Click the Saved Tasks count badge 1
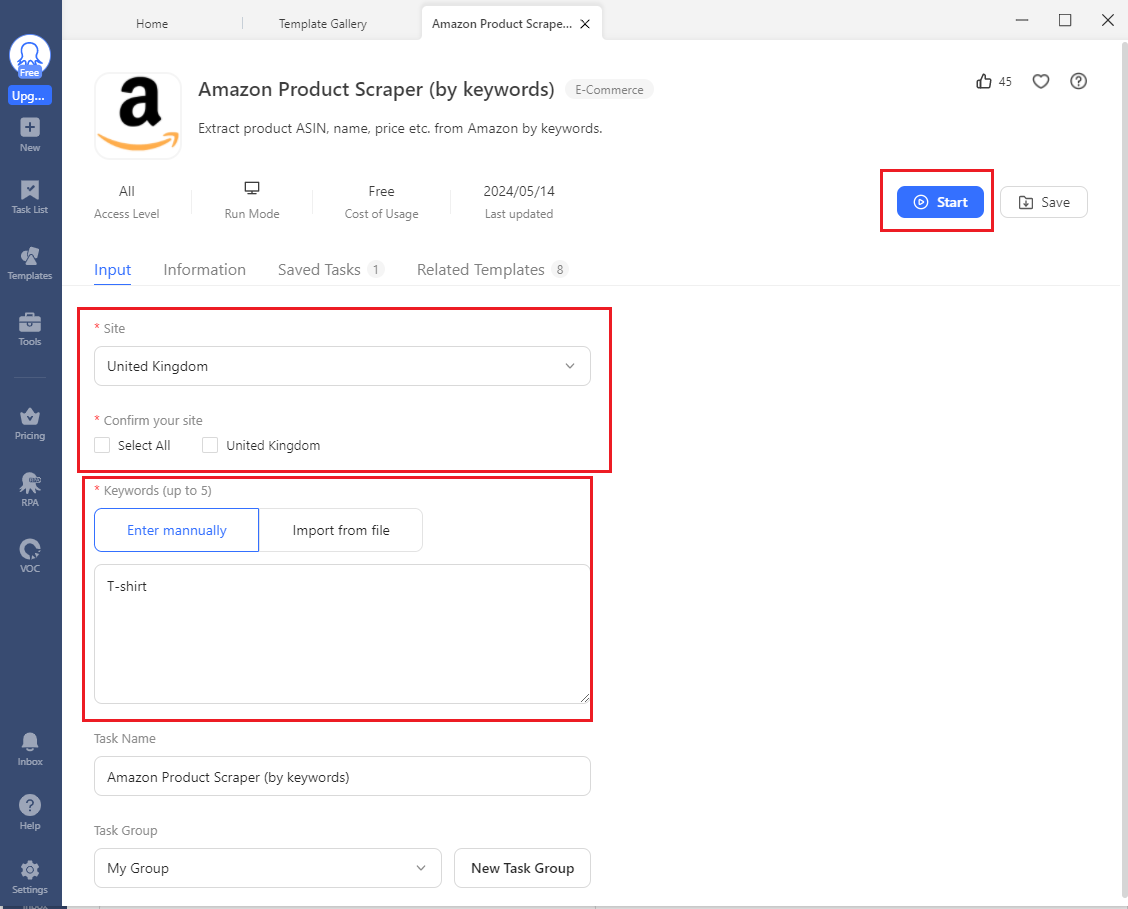This screenshot has height=909, width=1128. pos(376,270)
